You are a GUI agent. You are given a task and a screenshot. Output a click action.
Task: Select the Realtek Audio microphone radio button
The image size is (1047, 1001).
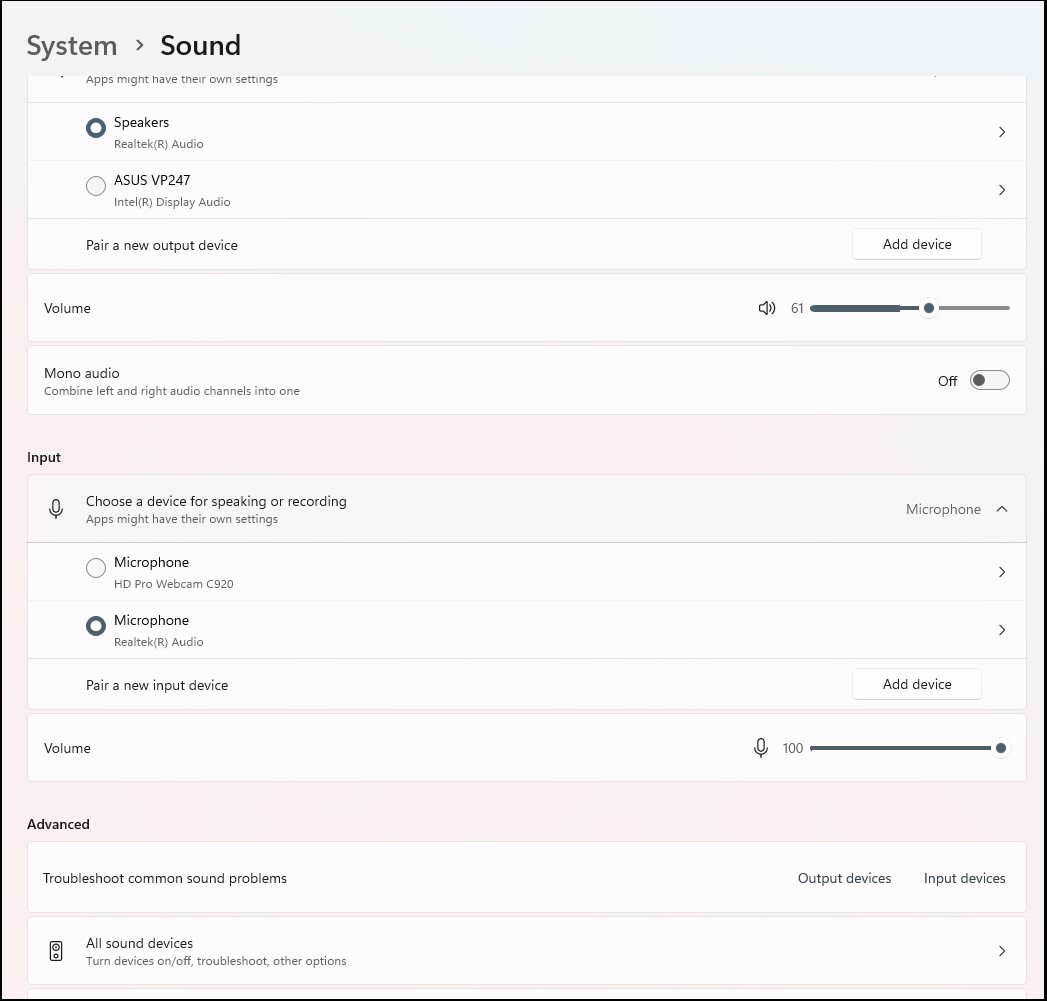tap(96, 626)
